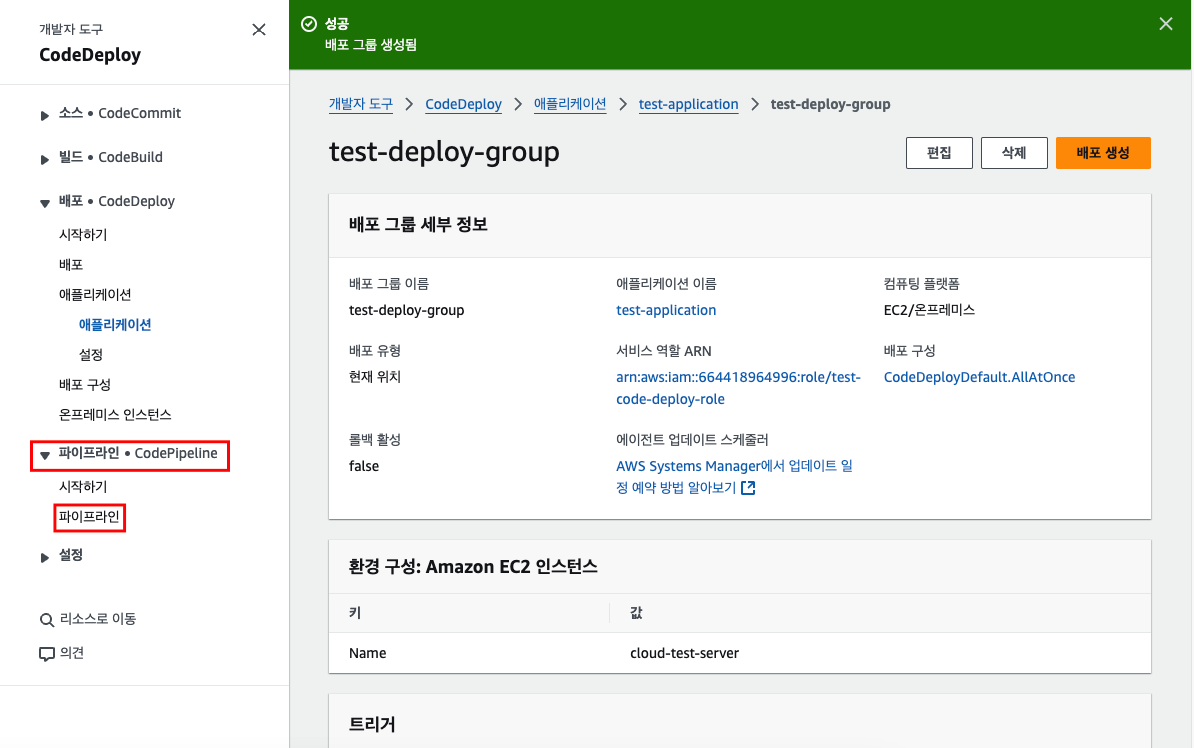
Task: Collapse the 배포 • CodeDeploy section
Action: tap(44, 203)
